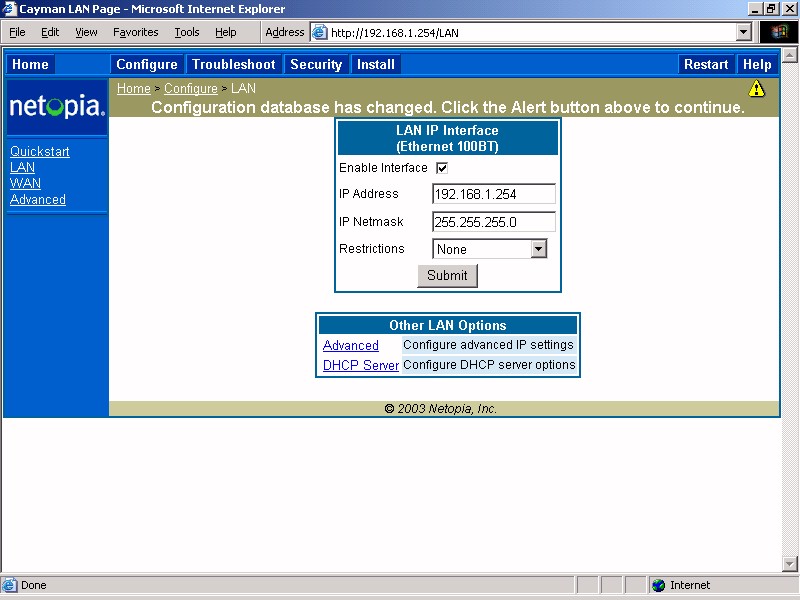Switch to the Configure tab

point(147,64)
